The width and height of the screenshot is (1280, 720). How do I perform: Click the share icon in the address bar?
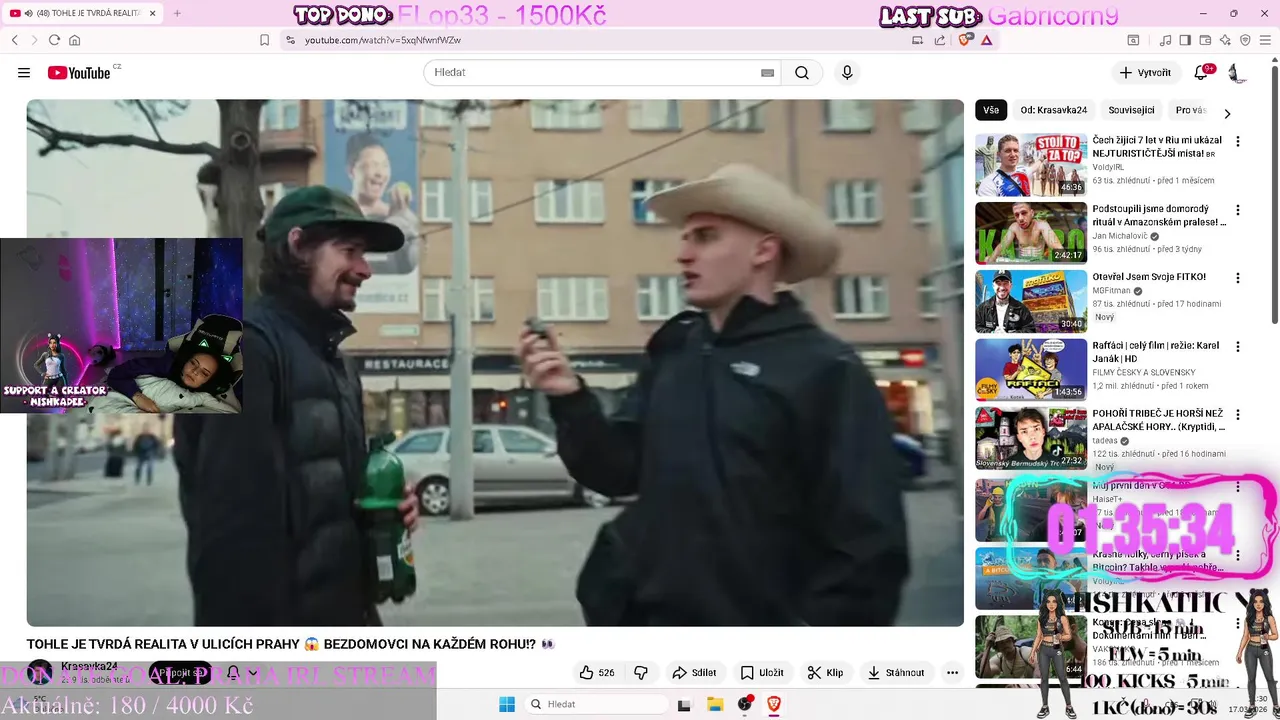point(940,40)
